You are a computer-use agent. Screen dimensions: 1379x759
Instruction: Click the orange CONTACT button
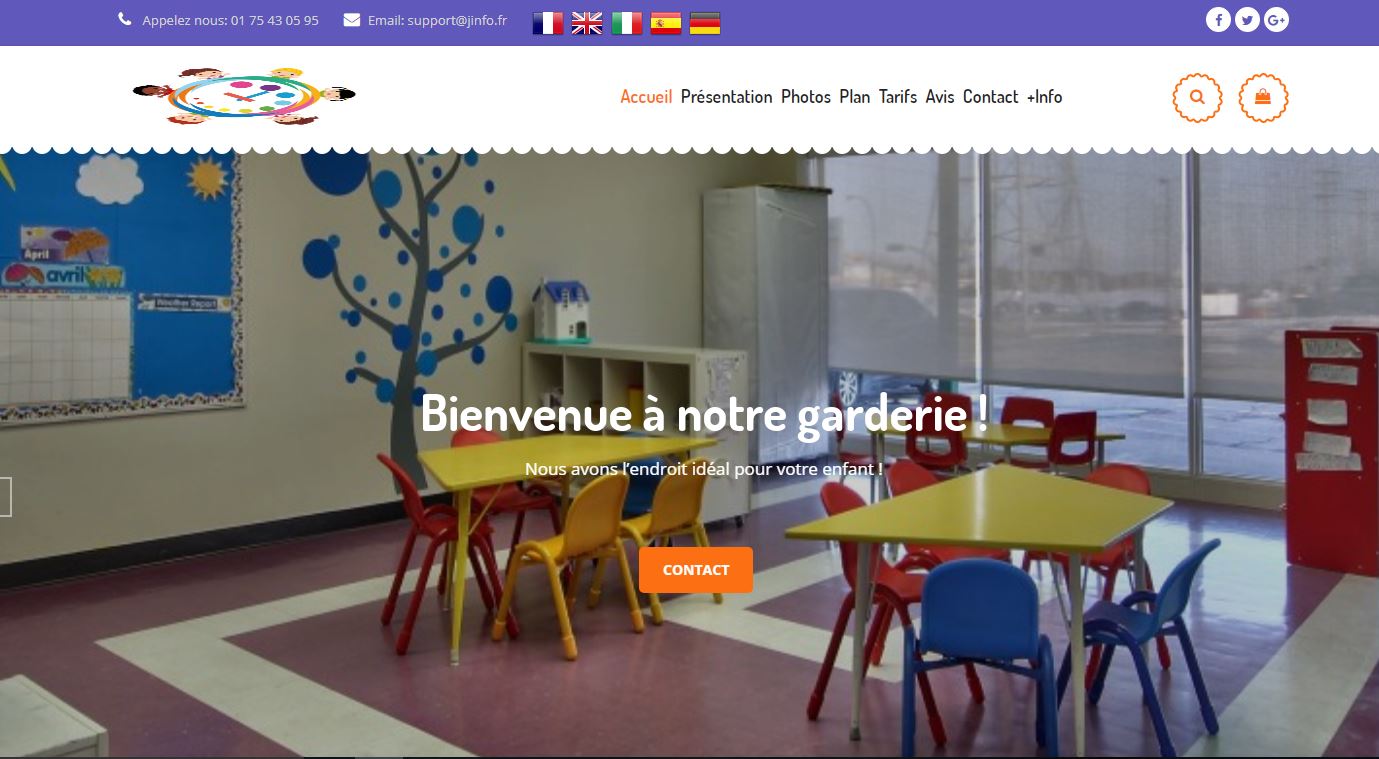(x=696, y=570)
